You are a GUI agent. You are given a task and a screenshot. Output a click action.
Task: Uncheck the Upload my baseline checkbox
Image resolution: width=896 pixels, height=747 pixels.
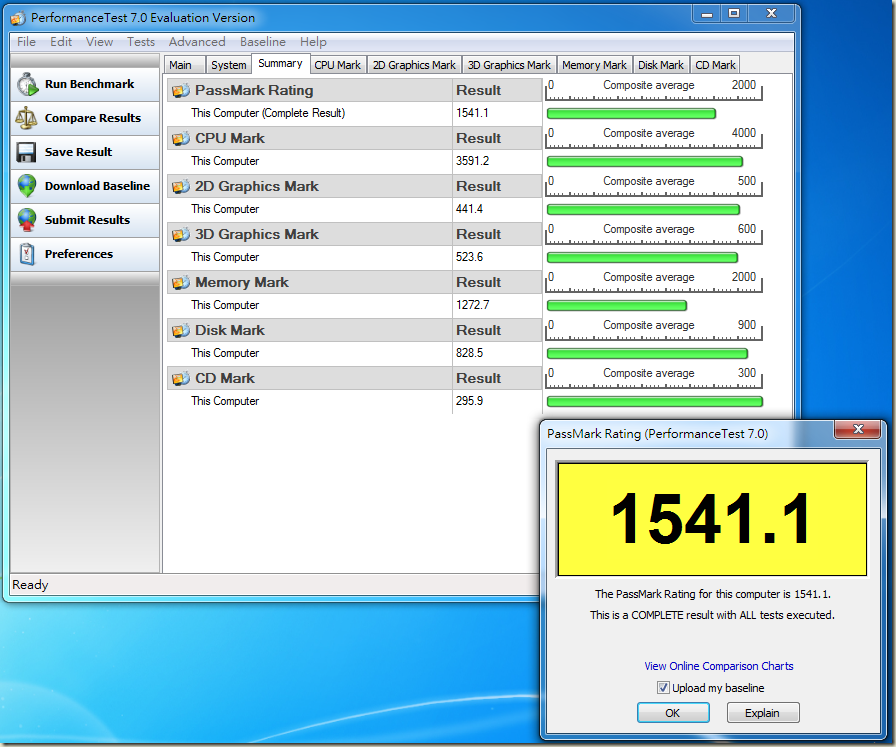[663, 688]
